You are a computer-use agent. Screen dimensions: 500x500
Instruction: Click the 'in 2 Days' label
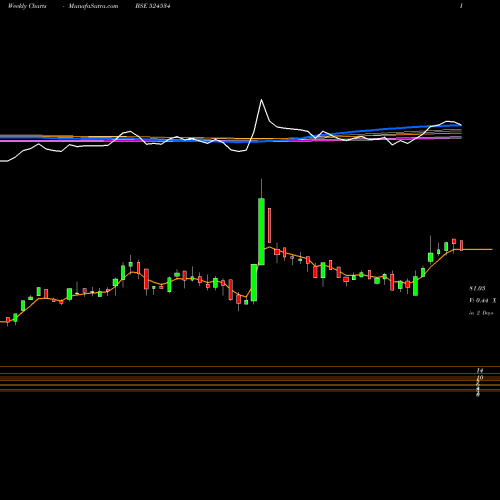point(481,313)
